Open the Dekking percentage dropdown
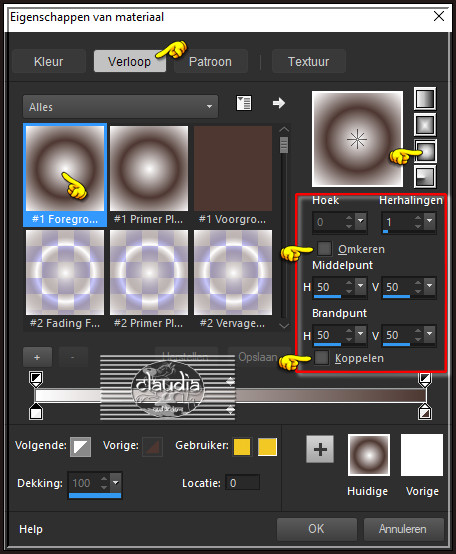Viewport: 456px width, 554px height. (x=116, y=482)
